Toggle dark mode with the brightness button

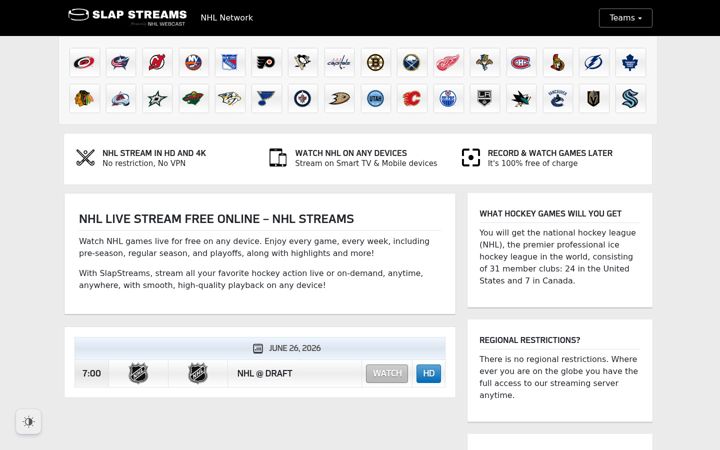28,422
